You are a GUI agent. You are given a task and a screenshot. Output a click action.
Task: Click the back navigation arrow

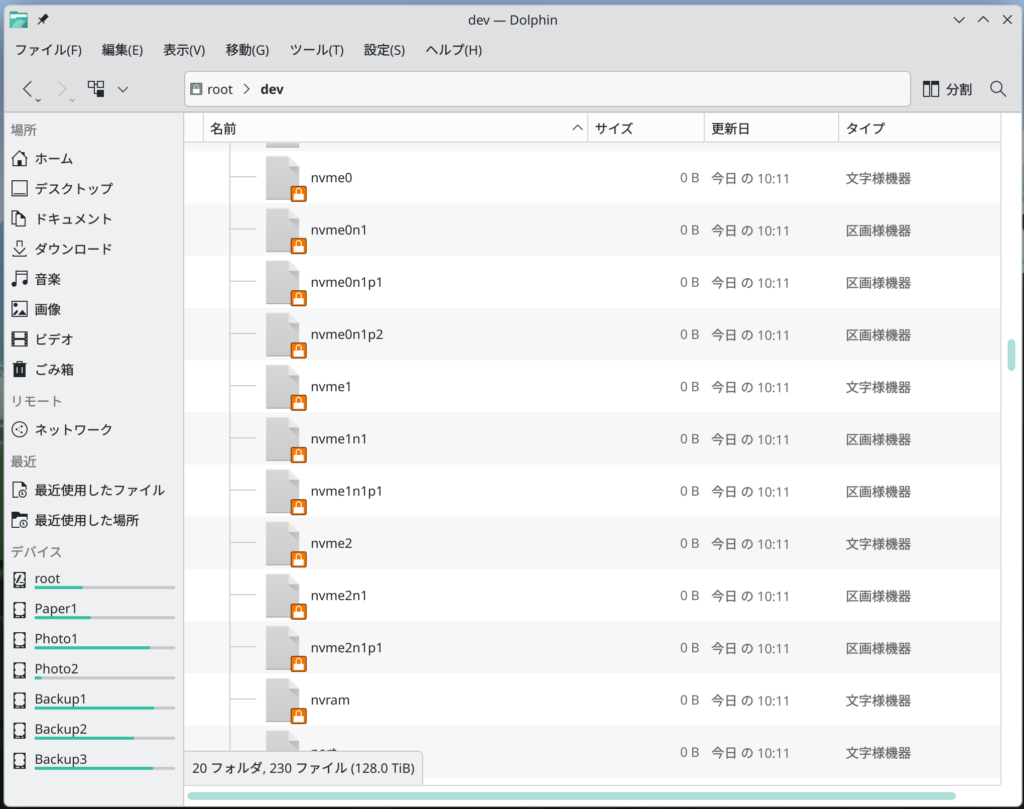pyautogui.click(x=29, y=89)
